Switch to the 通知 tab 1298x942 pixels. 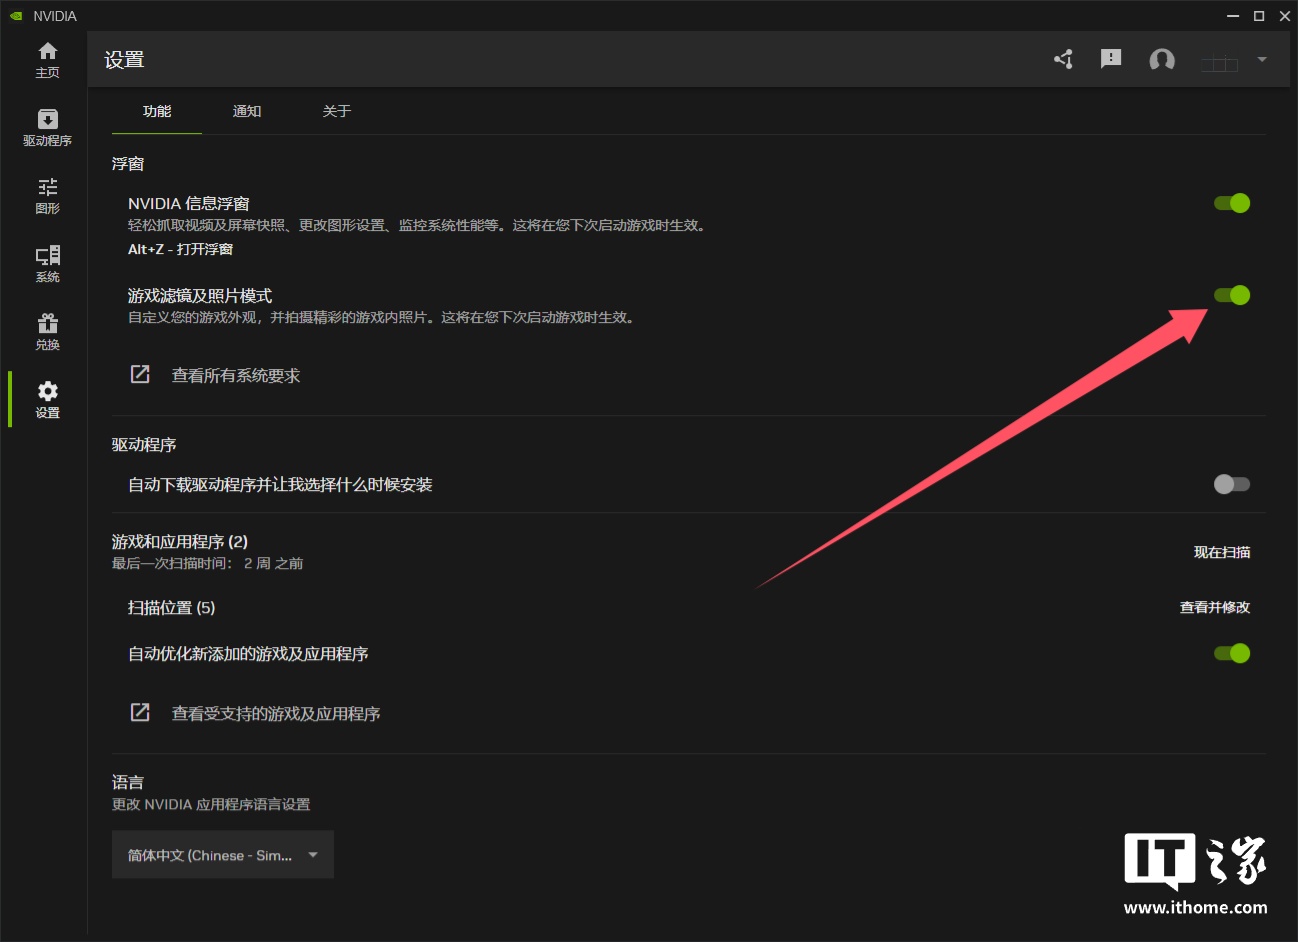pyautogui.click(x=246, y=111)
